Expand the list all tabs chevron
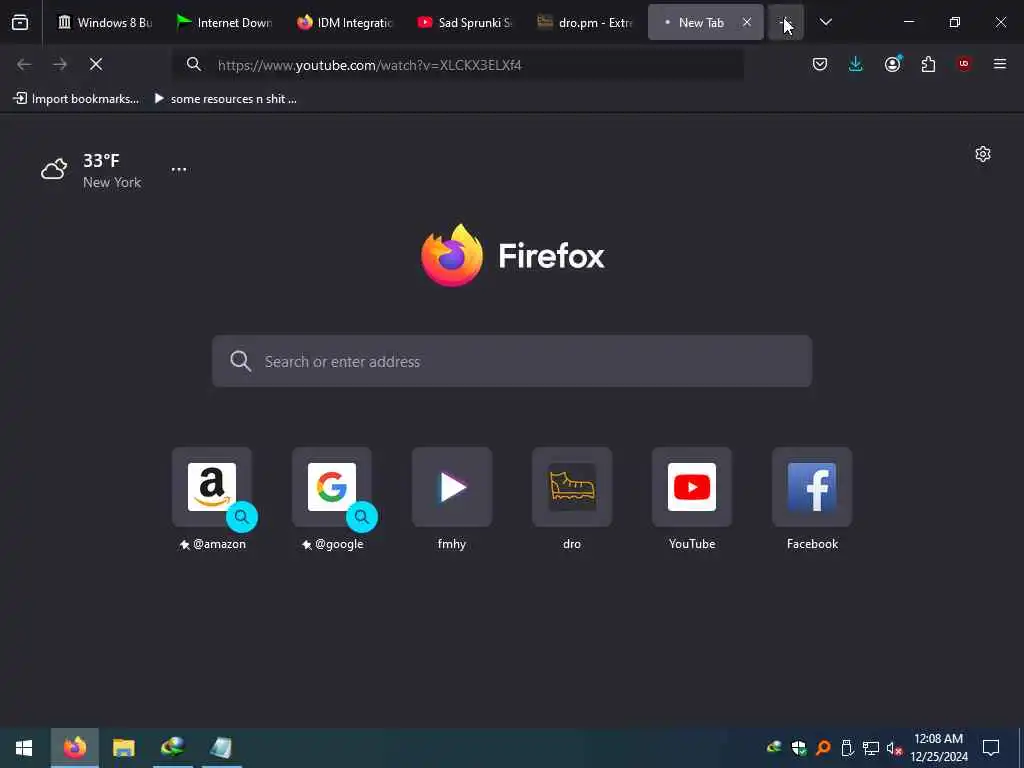Screen dimensions: 1024x768 (825, 22)
